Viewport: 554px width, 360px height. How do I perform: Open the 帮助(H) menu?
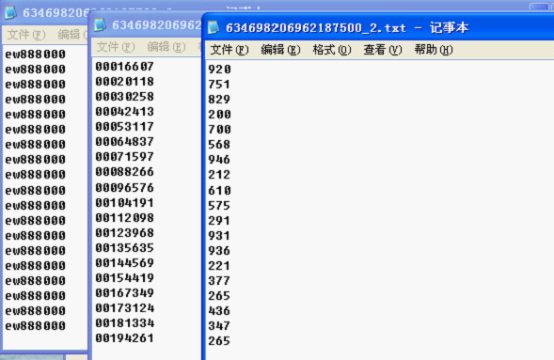[434, 50]
